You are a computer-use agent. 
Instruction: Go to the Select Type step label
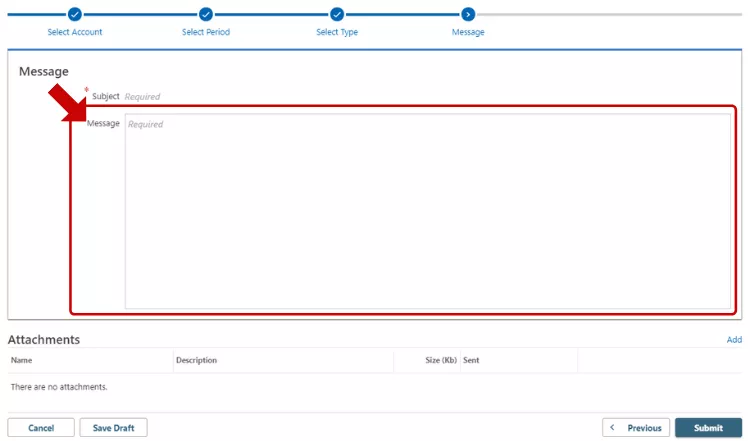pyautogui.click(x=337, y=32)
